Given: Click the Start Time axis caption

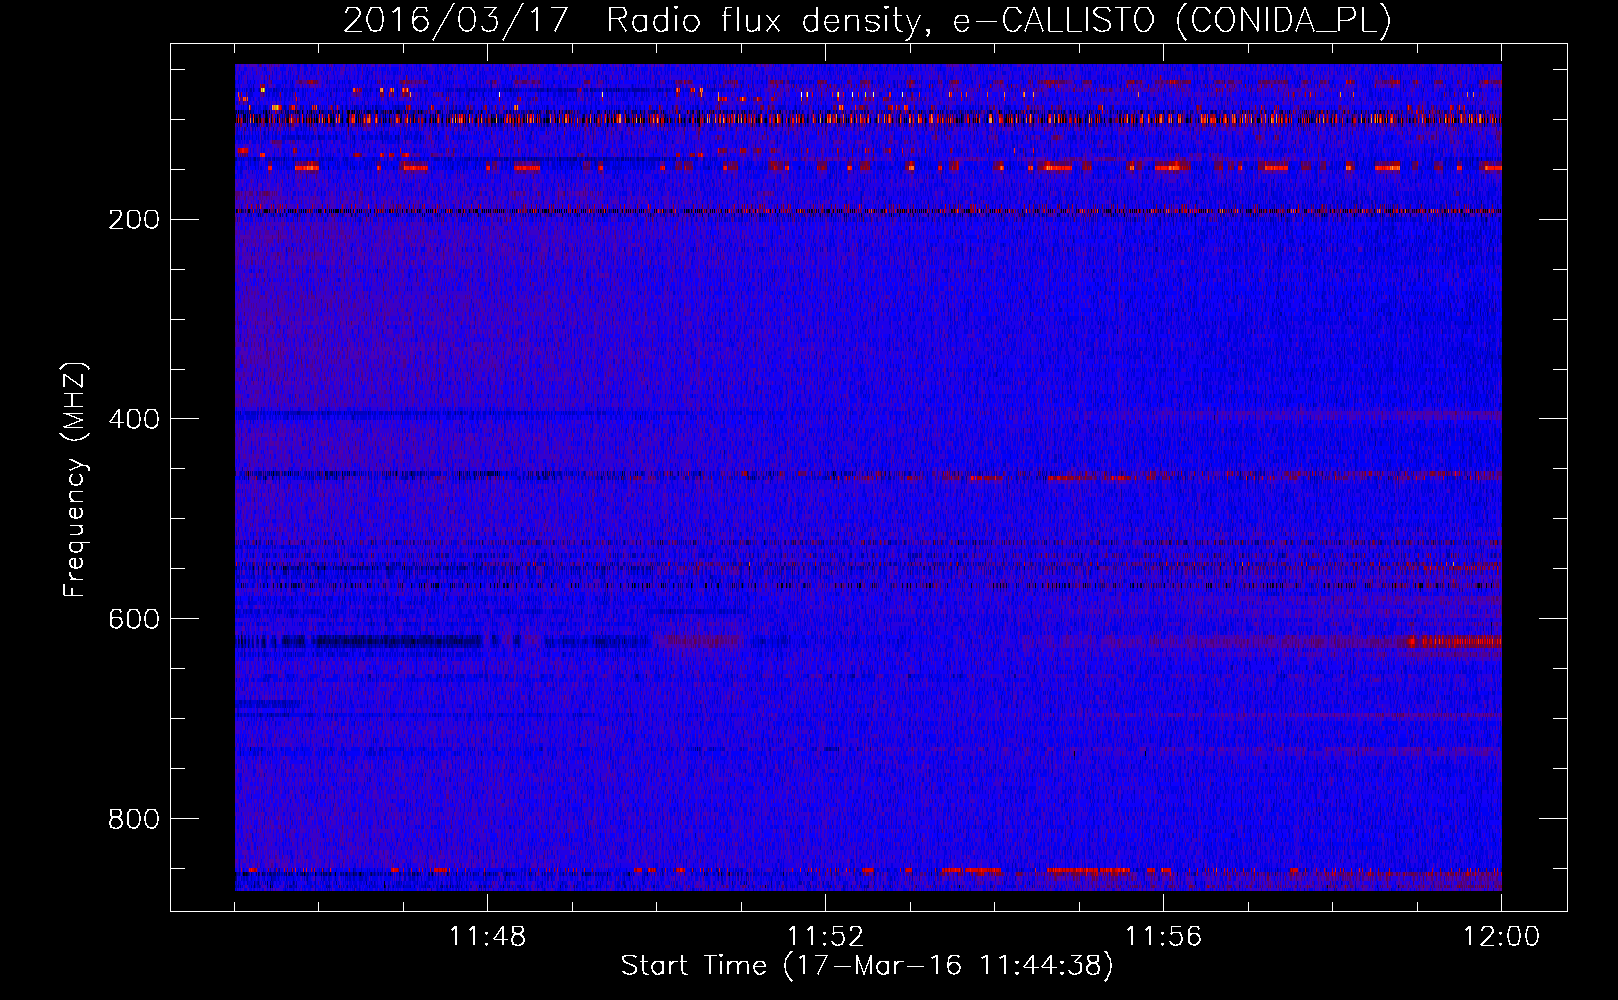Looking at the screenshot, I should 867,966.
